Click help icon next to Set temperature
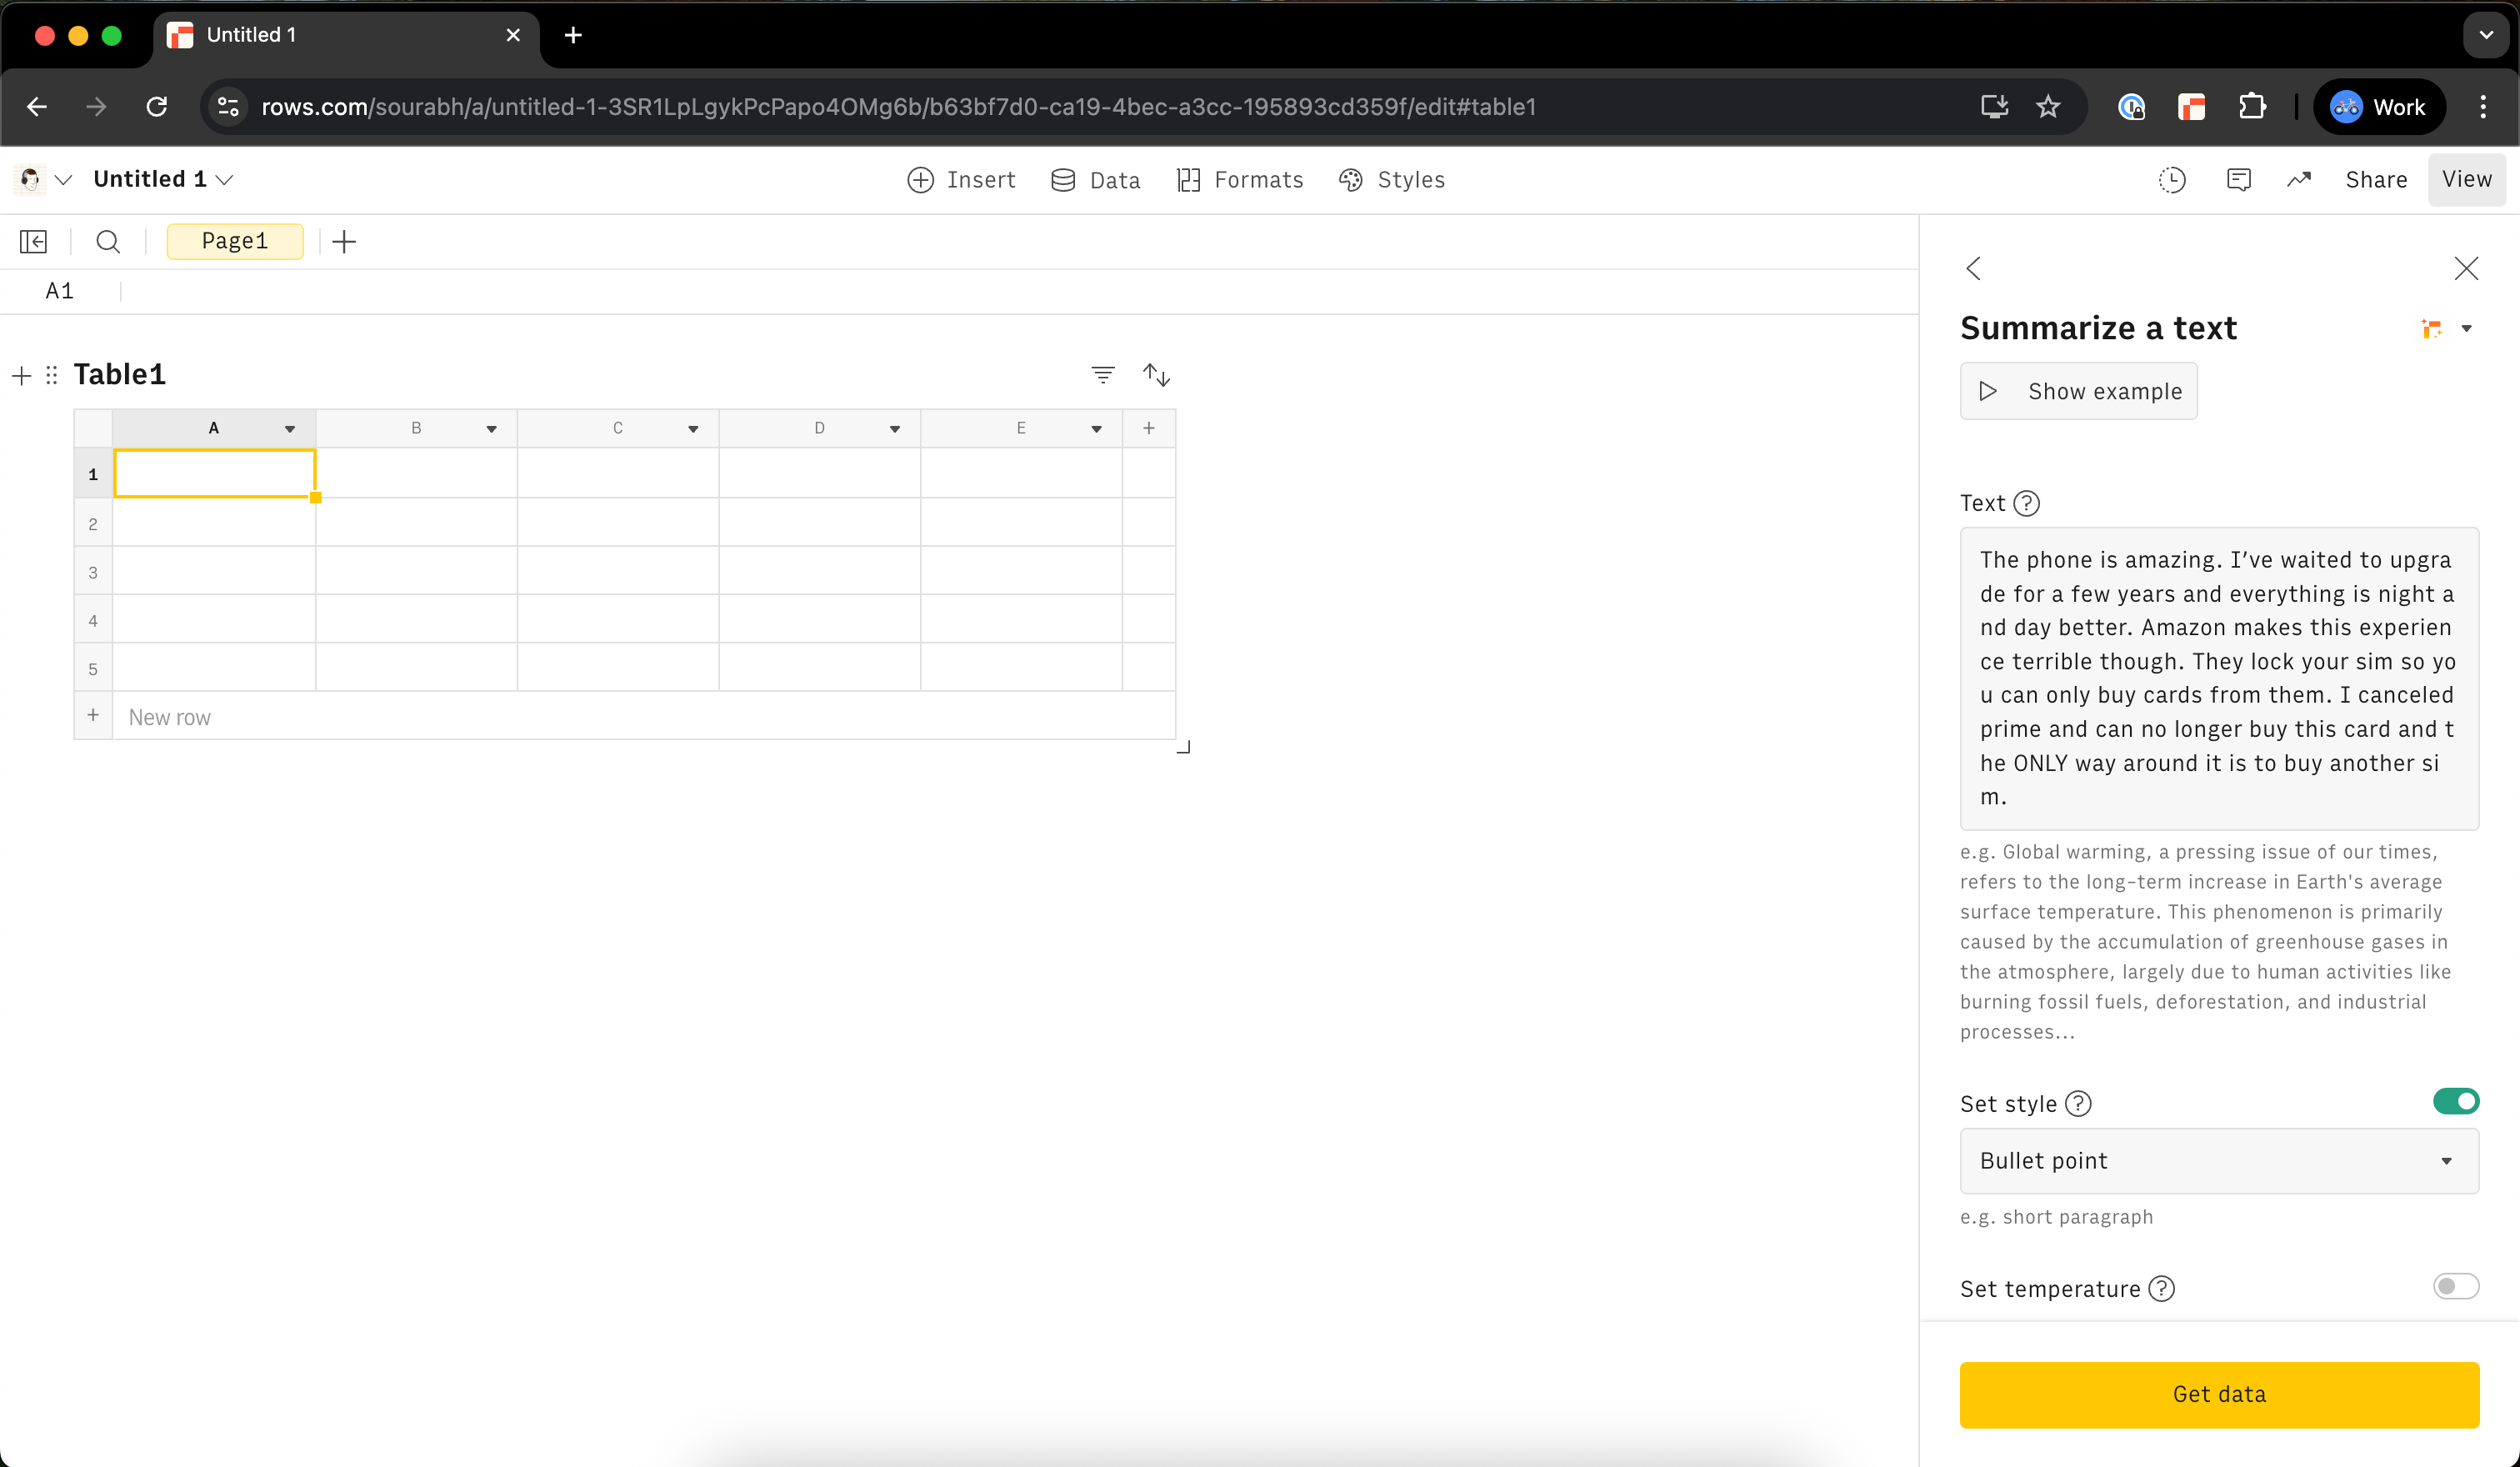 point(2162,1288)
